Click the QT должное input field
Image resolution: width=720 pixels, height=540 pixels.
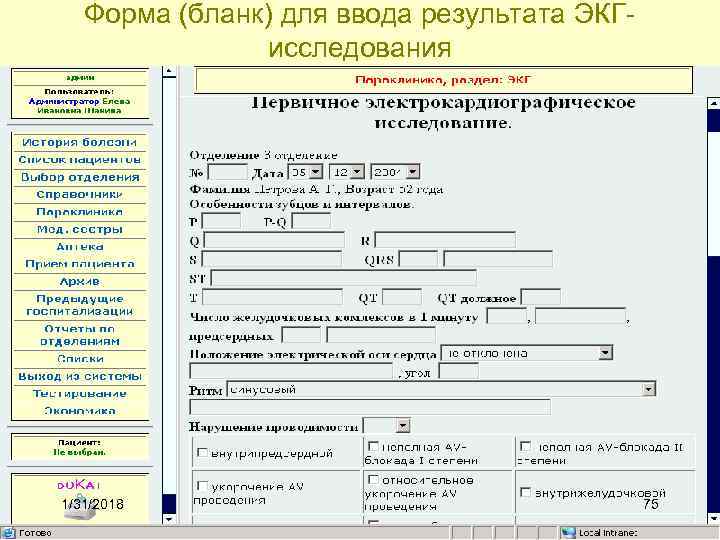540,298
